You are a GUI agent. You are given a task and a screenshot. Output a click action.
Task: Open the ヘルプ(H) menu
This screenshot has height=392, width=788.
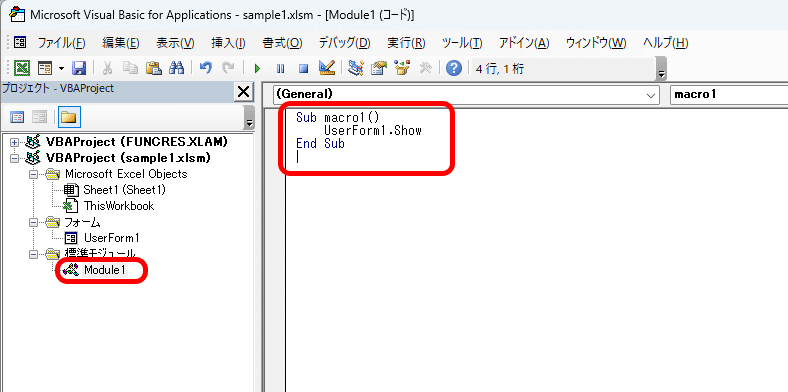(x=665, y=43)
